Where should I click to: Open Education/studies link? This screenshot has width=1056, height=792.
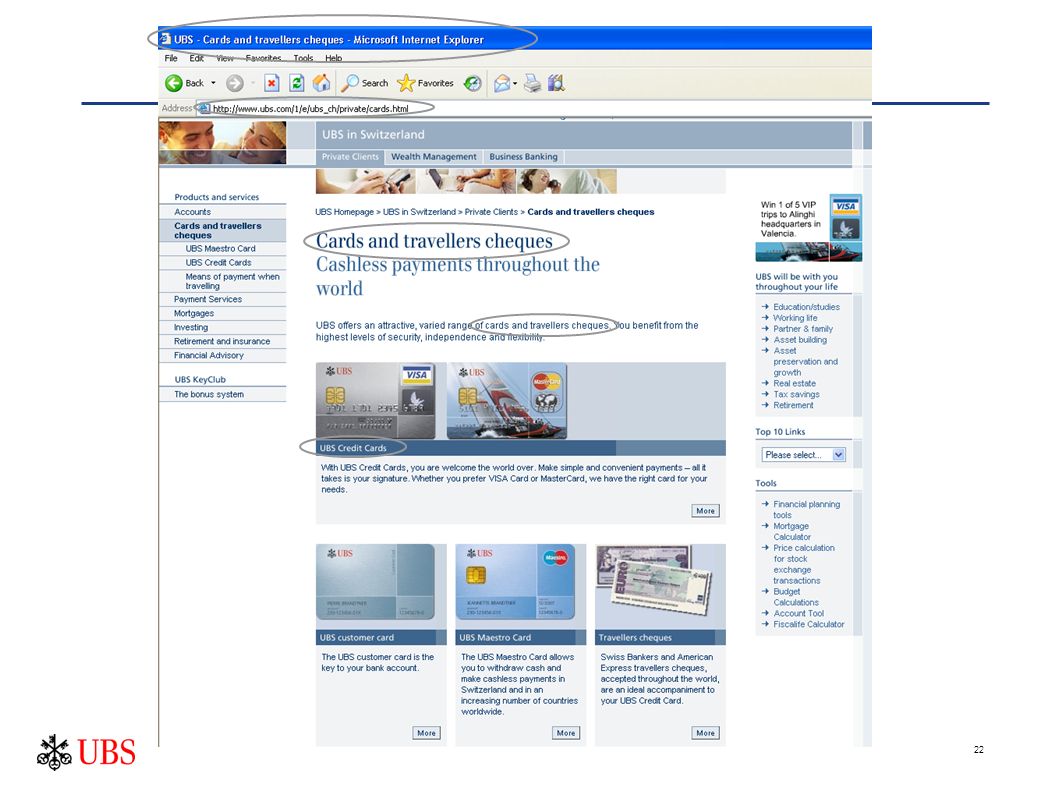tap(806, 307)
